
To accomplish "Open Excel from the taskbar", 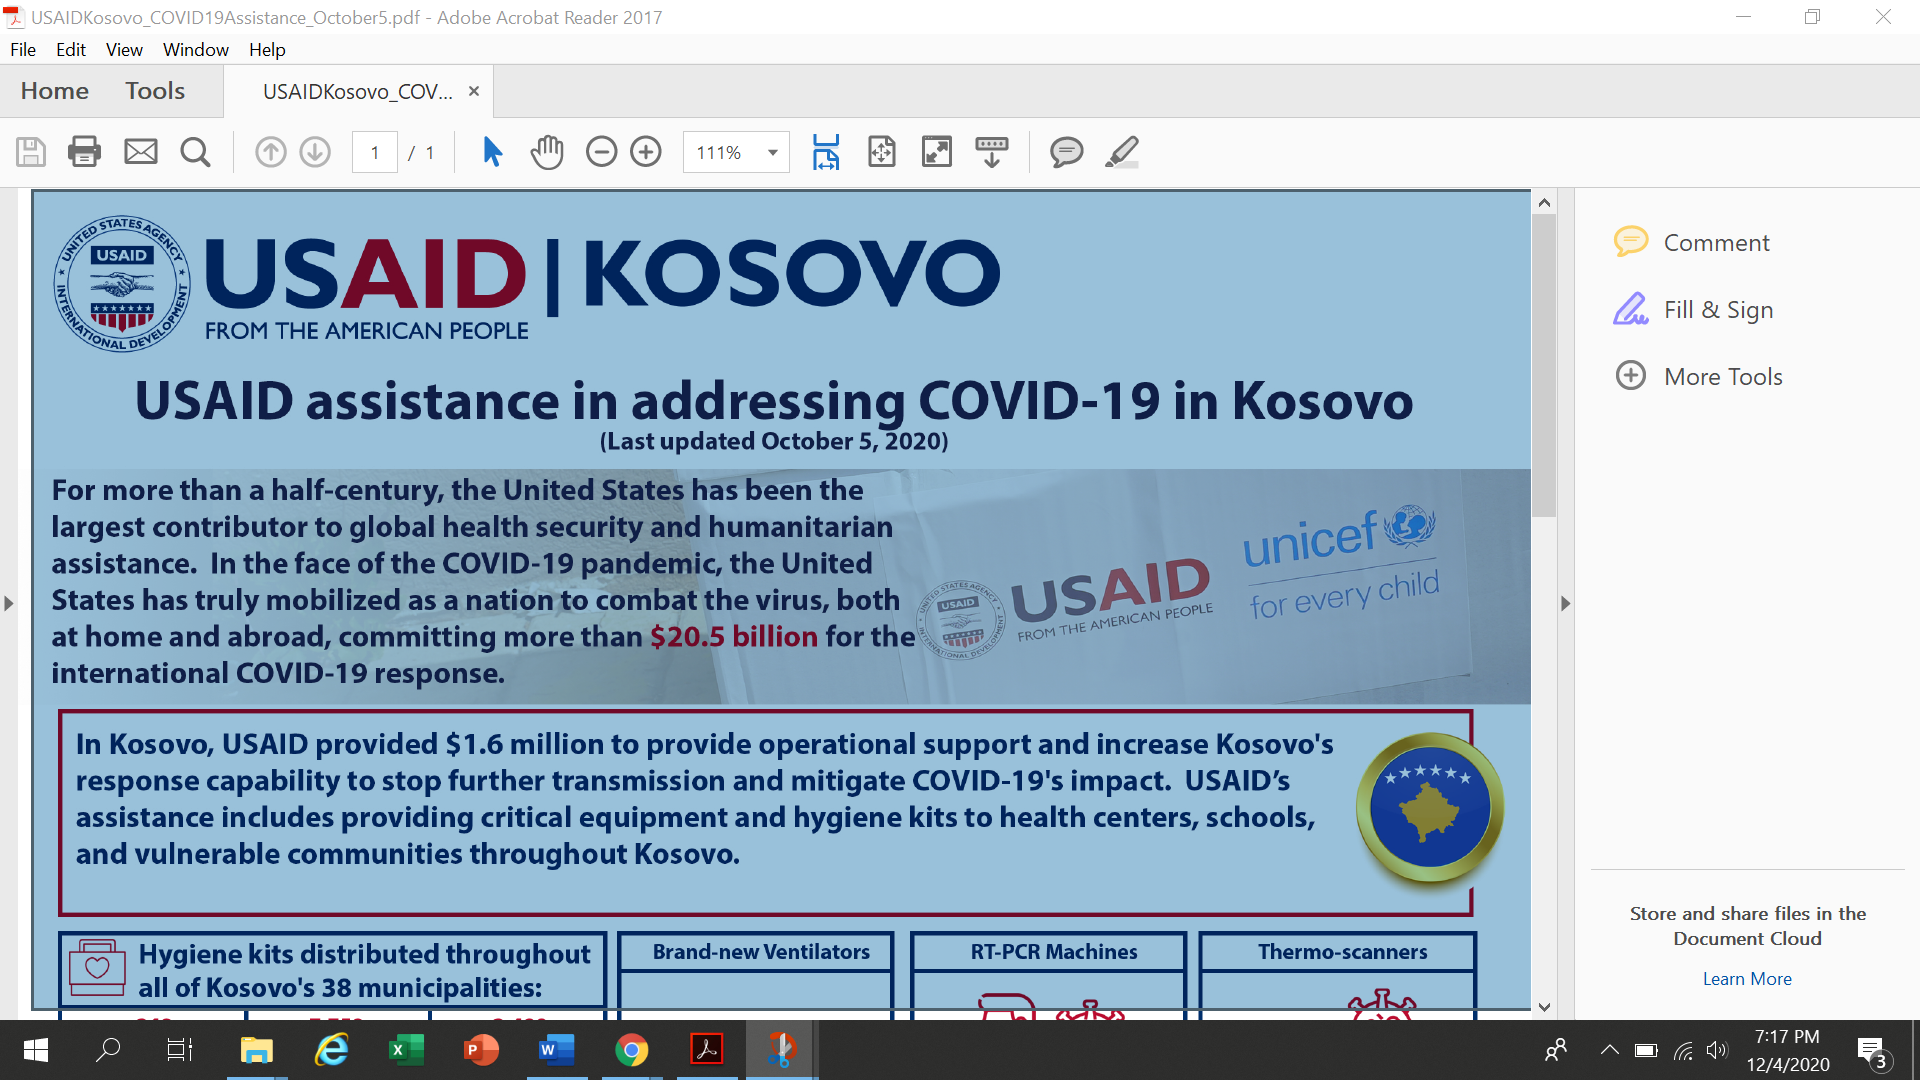I will (406, 1050).
